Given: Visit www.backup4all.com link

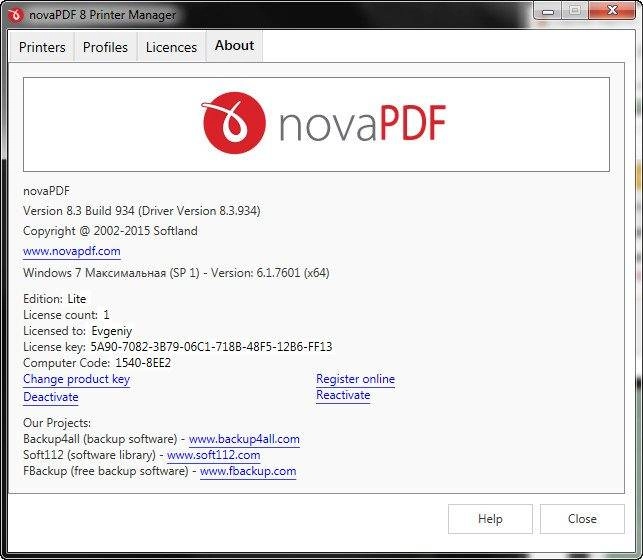Looking at the screenshot, I should [244, 439].
